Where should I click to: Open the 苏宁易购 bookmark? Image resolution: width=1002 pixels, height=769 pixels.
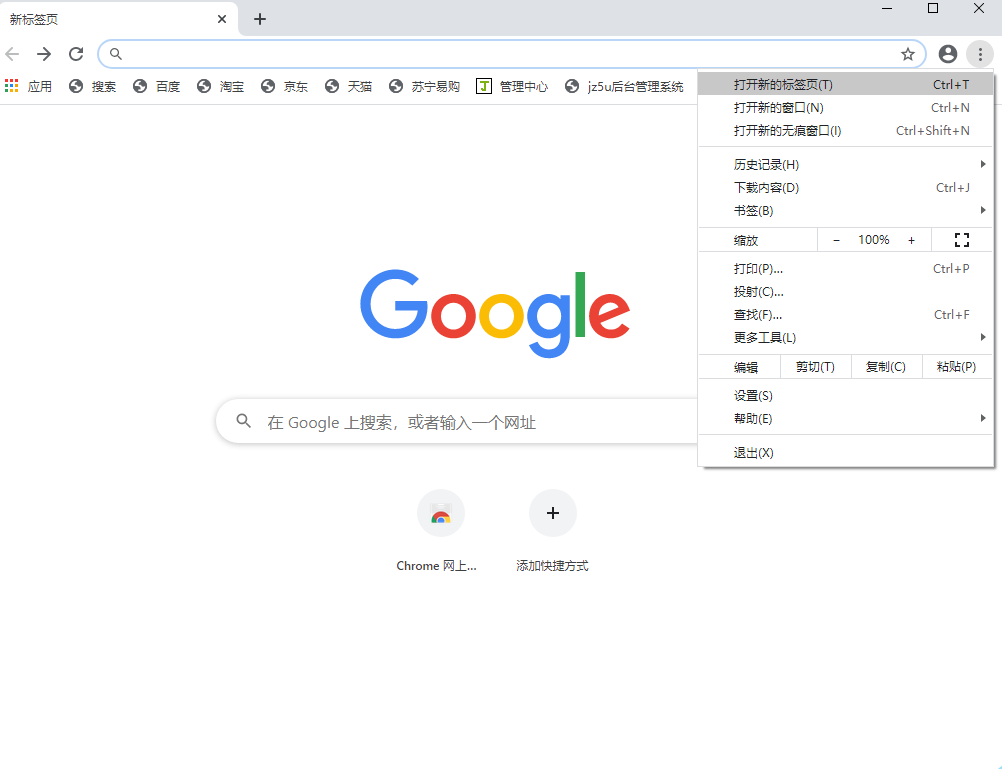tap(424, 86)
